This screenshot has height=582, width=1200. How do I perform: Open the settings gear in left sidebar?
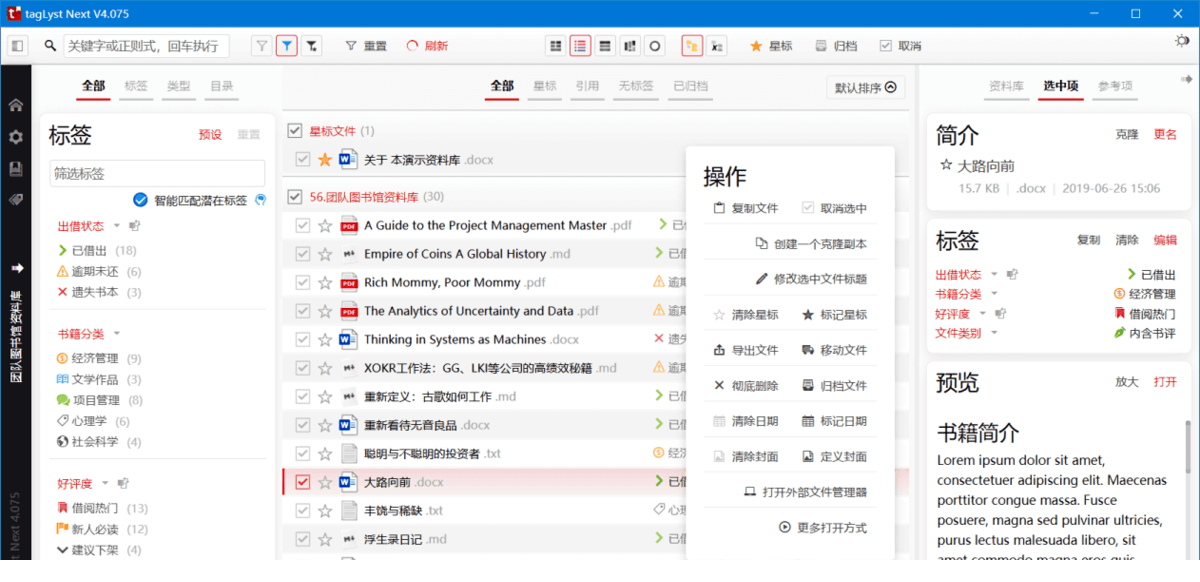[x=16, y=137]
